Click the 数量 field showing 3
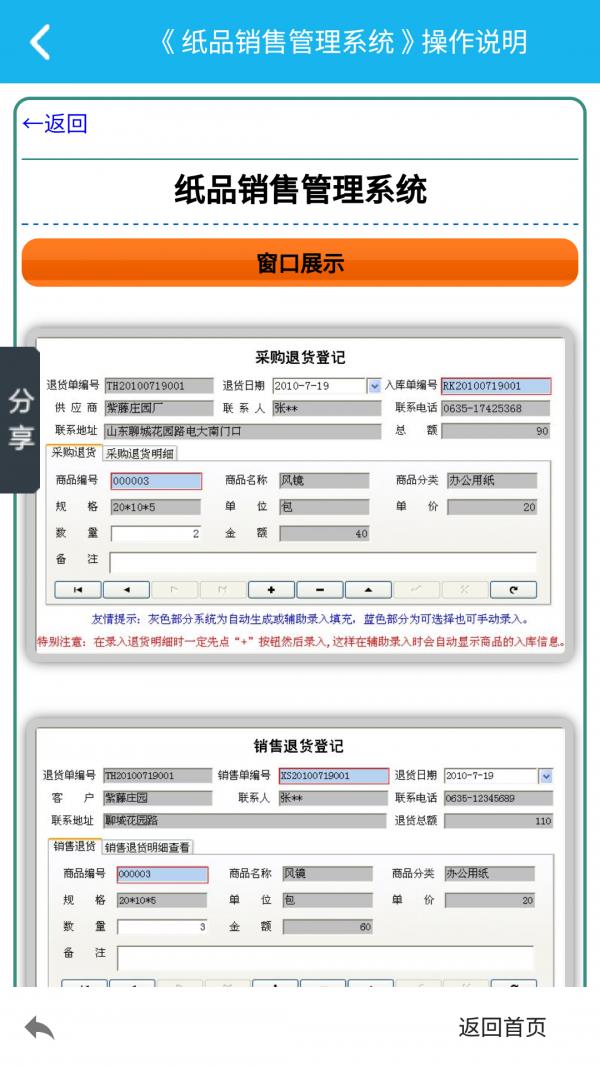This screenshot has width=600, height=1067. click(162, 927)
